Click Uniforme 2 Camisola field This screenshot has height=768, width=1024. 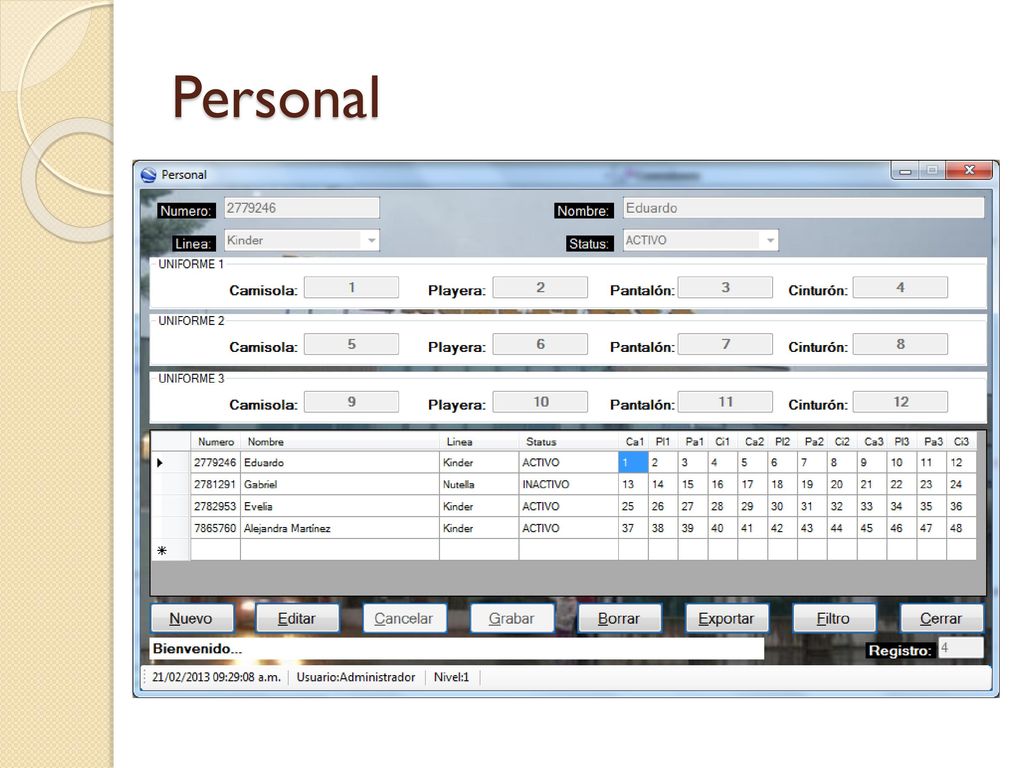(351, 344)
